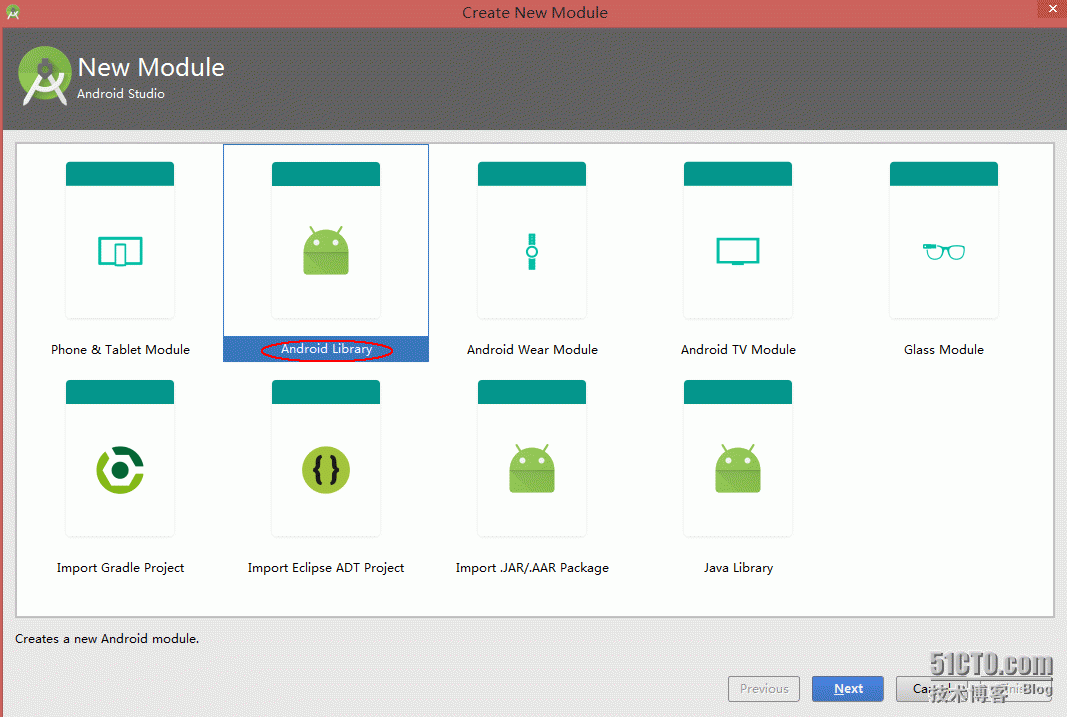The image size is (1067, 717).
Task: Click the Import Eclipse ADT Project label
Action: tap(326, 568)
